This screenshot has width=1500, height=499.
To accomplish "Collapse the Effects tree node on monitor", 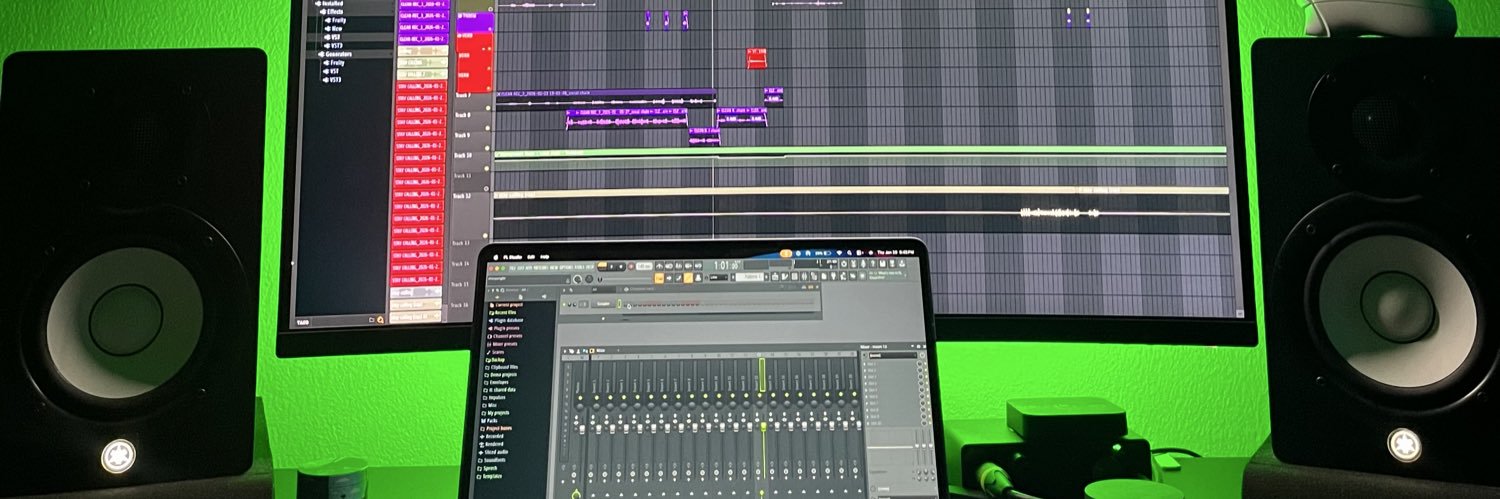I will (x=323, y=12).
